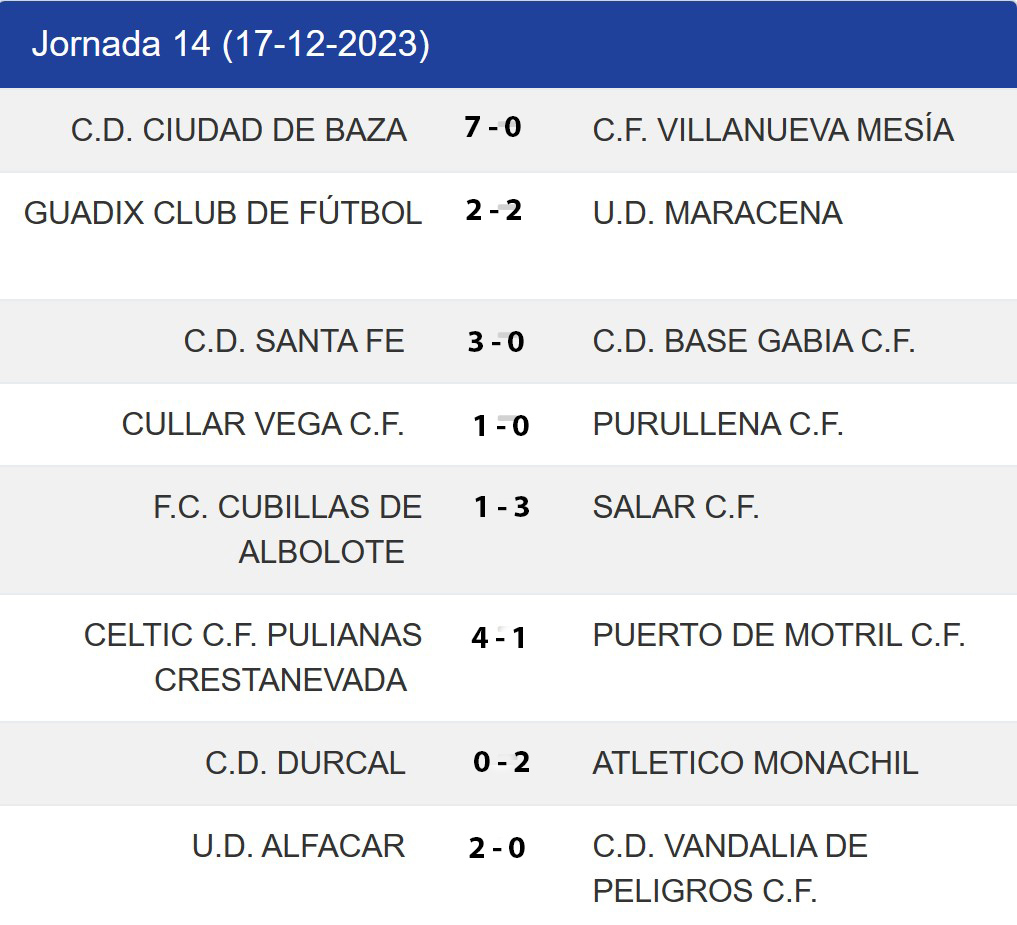Open Cullar Vega C.F. team page

tap(263, 424)
